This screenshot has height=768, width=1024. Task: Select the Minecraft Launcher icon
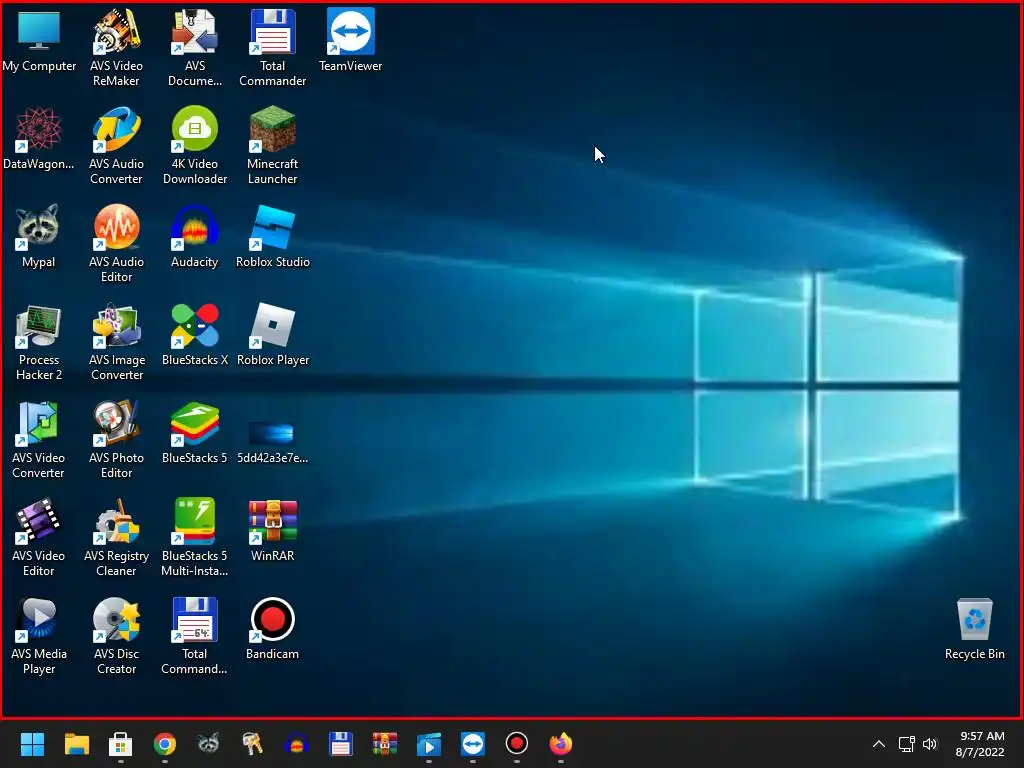[272, 146]
